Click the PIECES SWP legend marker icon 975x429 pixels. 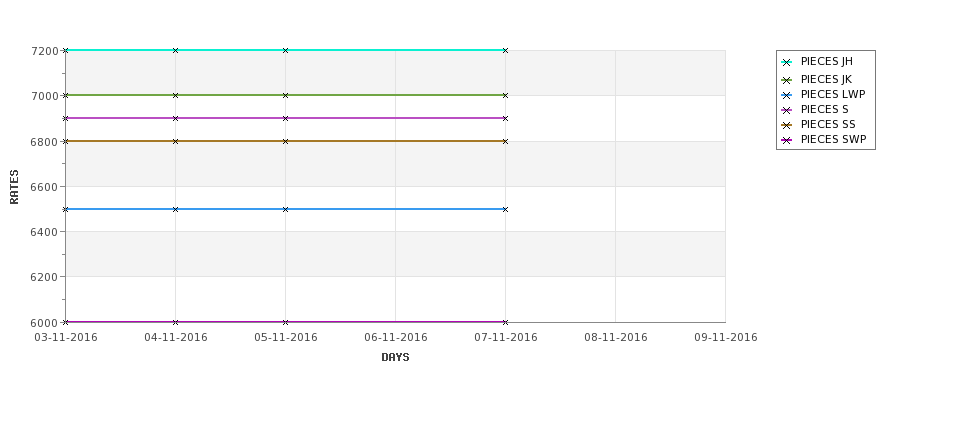[x=787, y=141]
